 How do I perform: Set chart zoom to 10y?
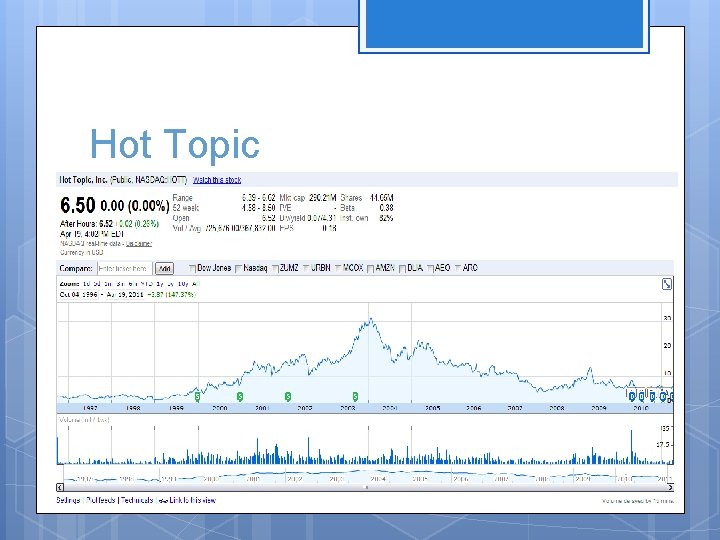click(183, 284)
